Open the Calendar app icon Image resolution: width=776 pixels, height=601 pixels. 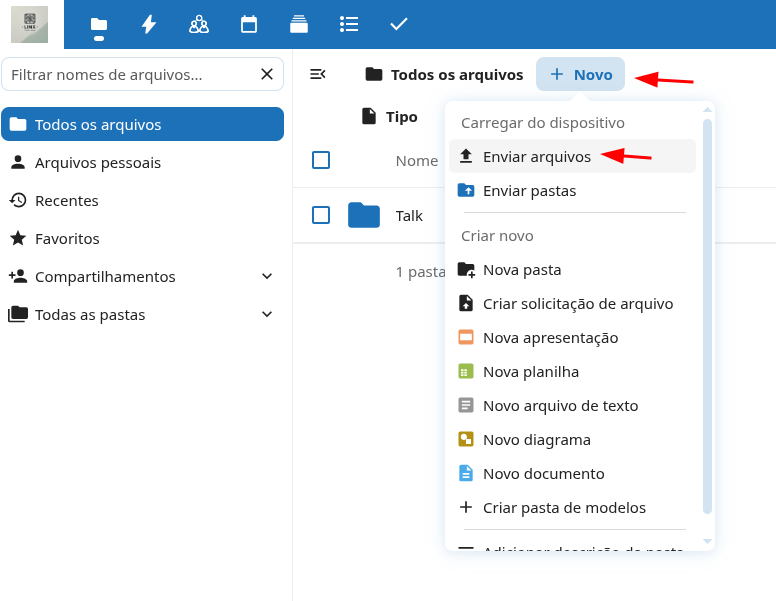[x=249, y=24]
